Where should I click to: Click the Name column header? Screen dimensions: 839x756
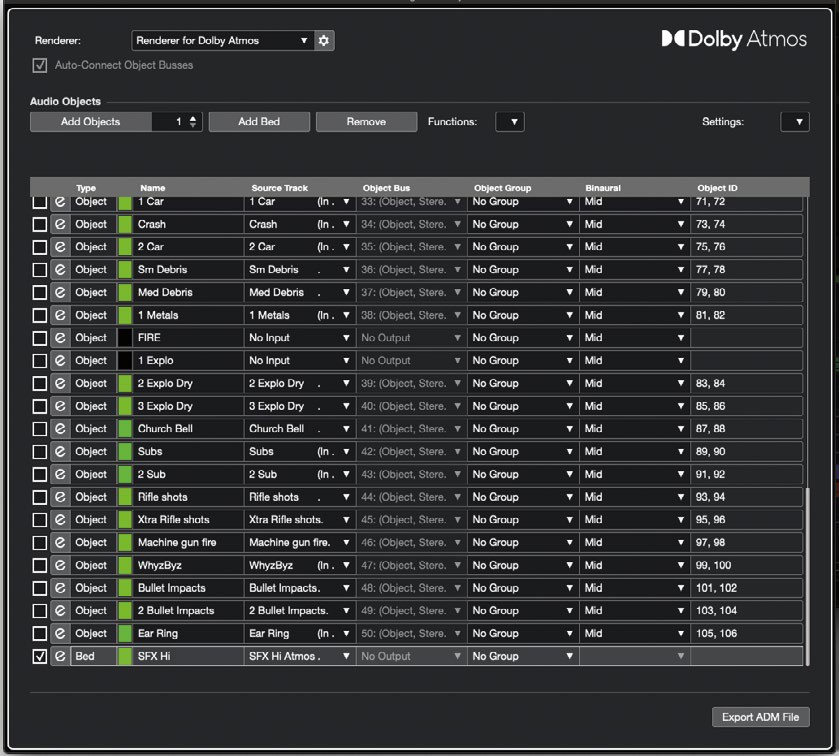[152, 188]
